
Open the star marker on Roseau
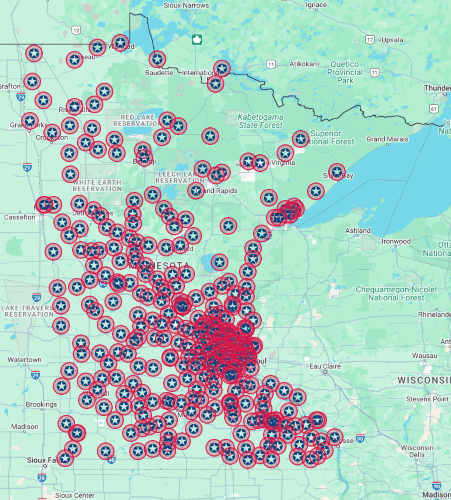[74, 60]
